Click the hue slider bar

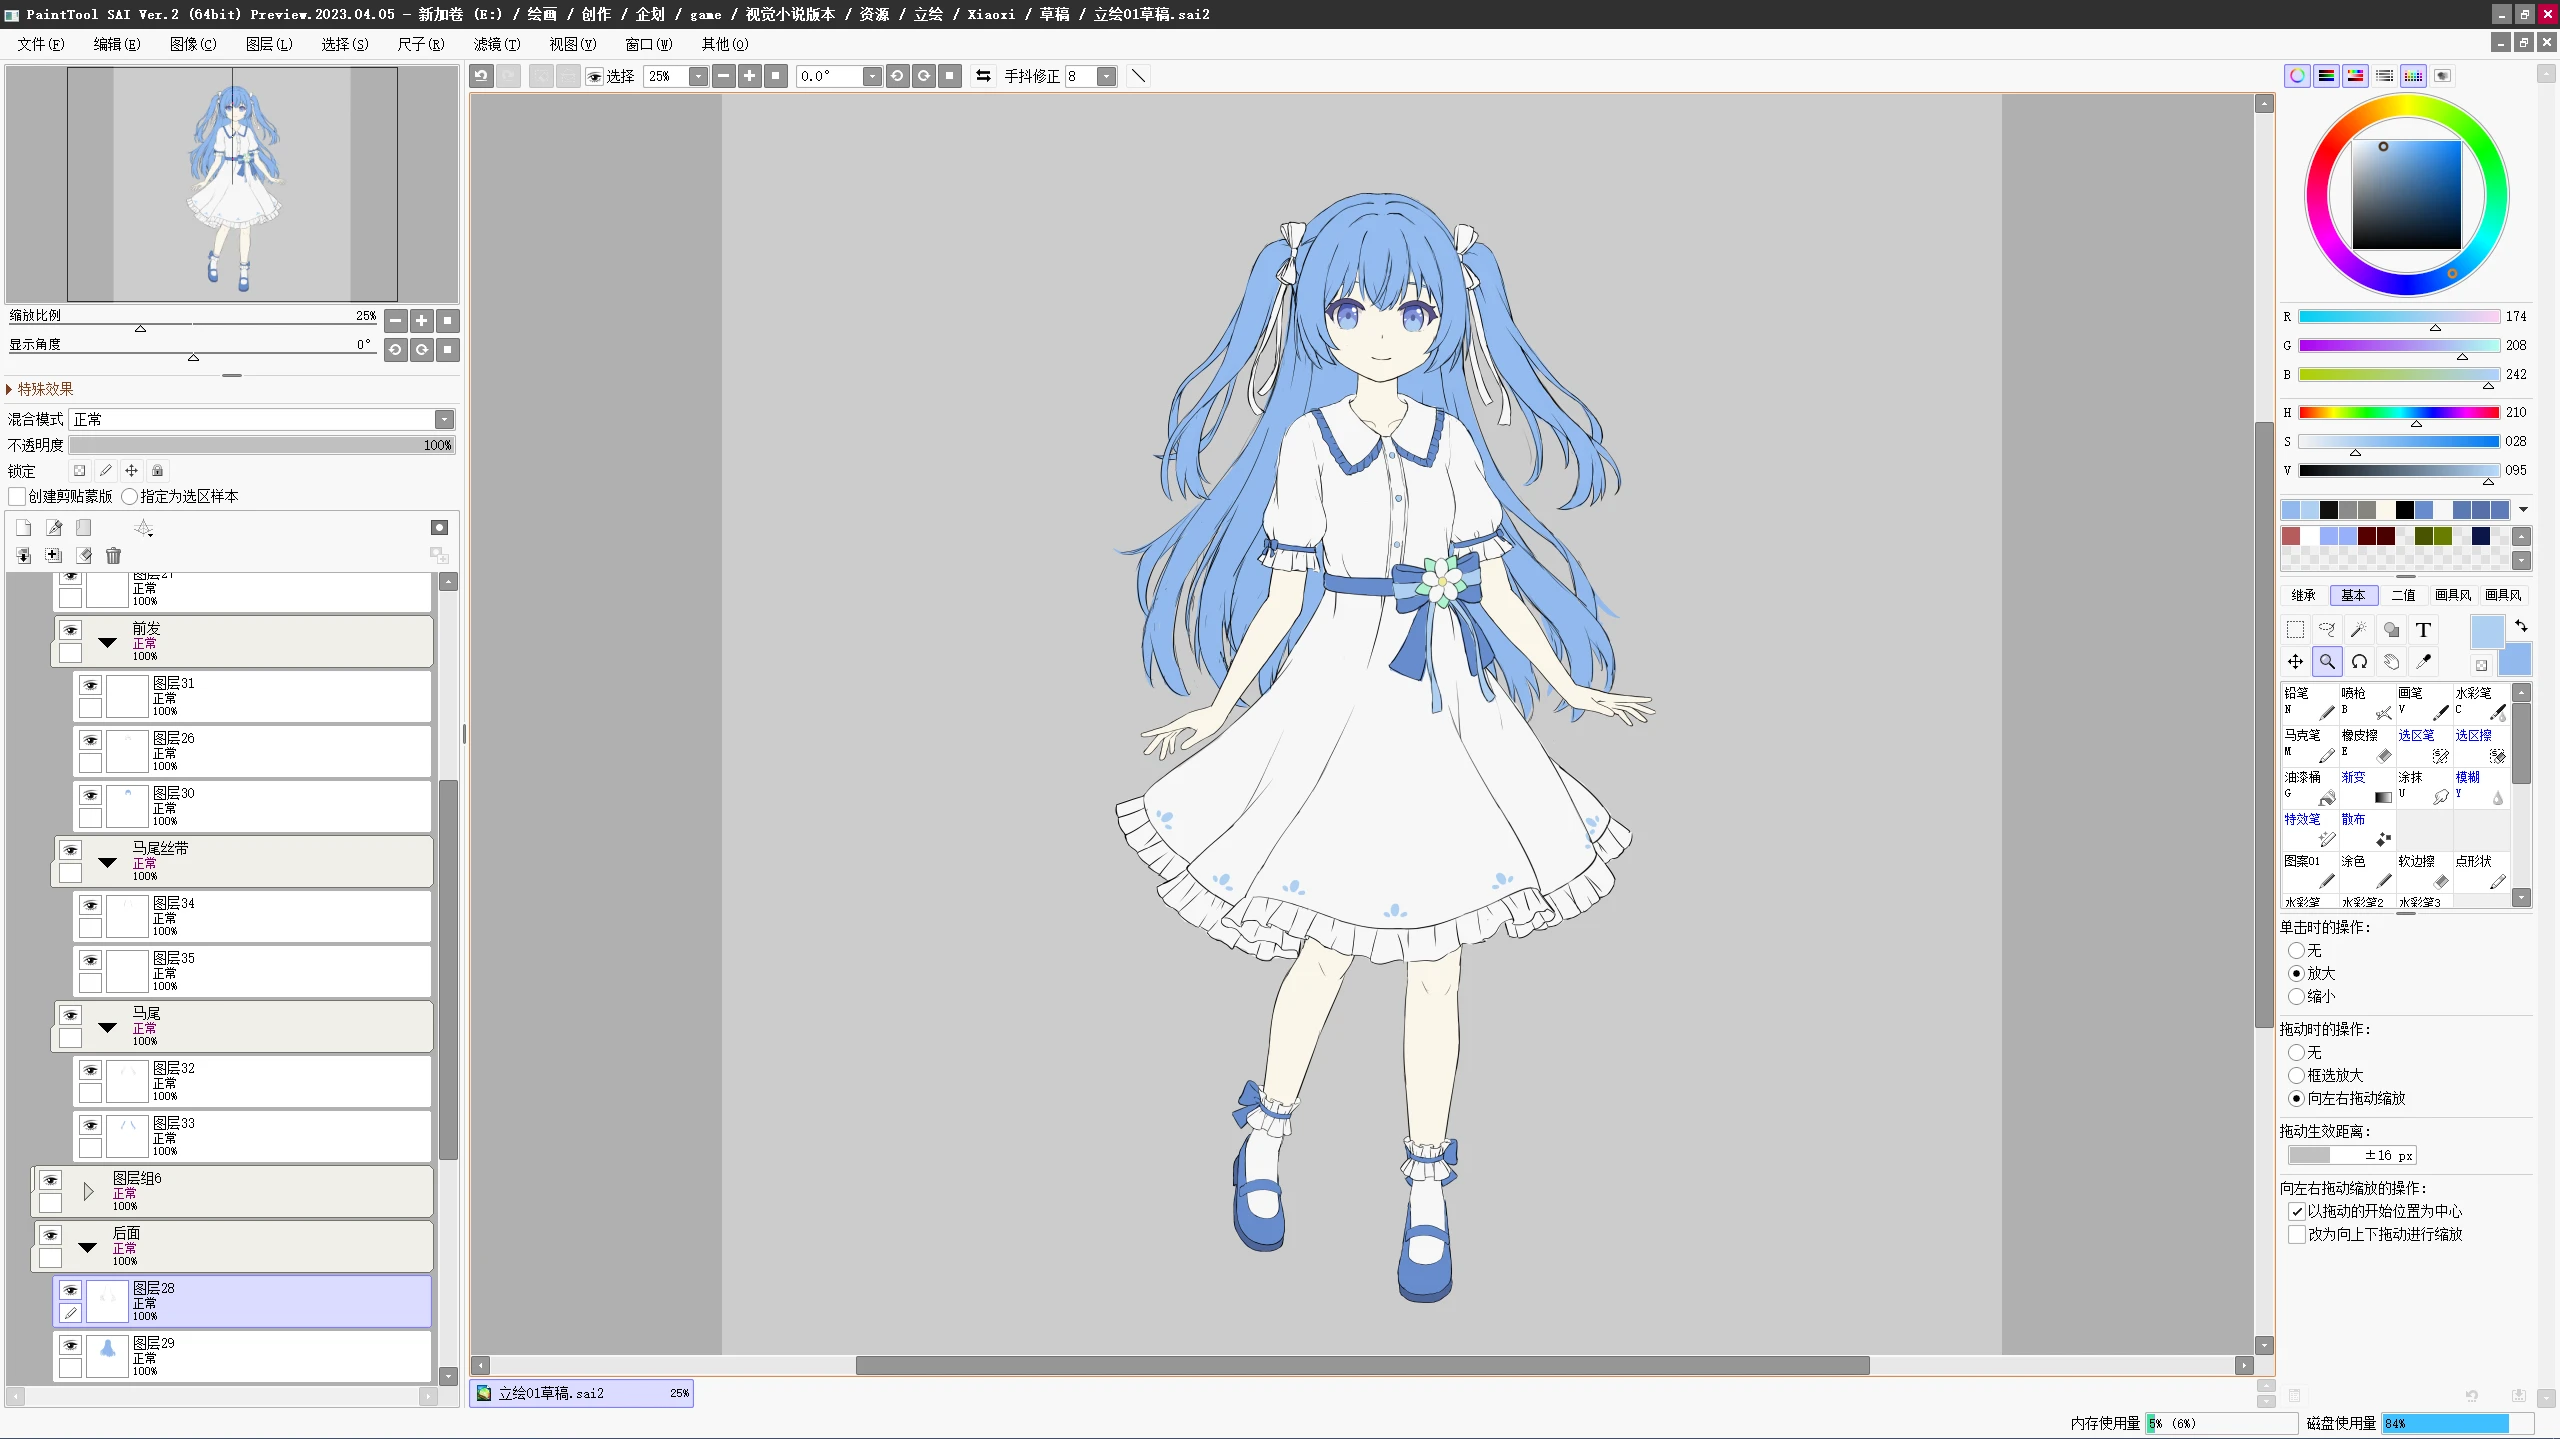(2398, 413)
